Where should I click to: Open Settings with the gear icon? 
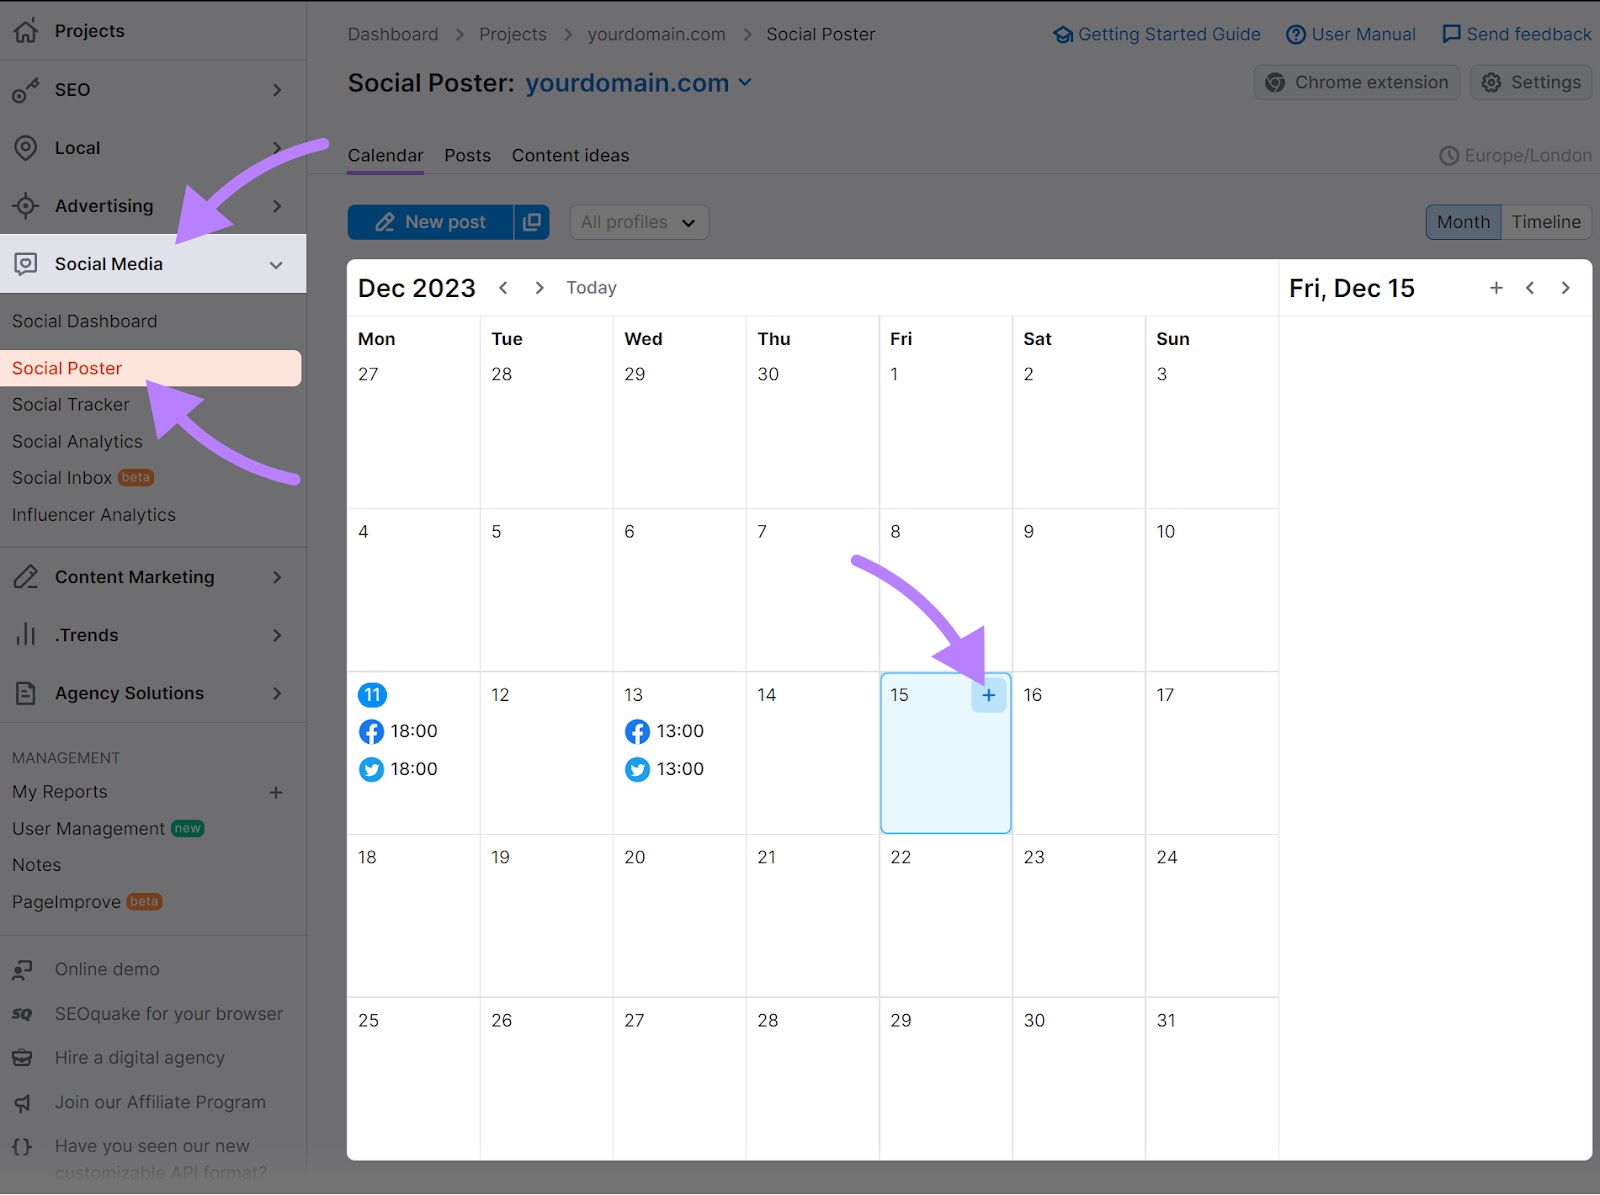(x=1491, y=82)
